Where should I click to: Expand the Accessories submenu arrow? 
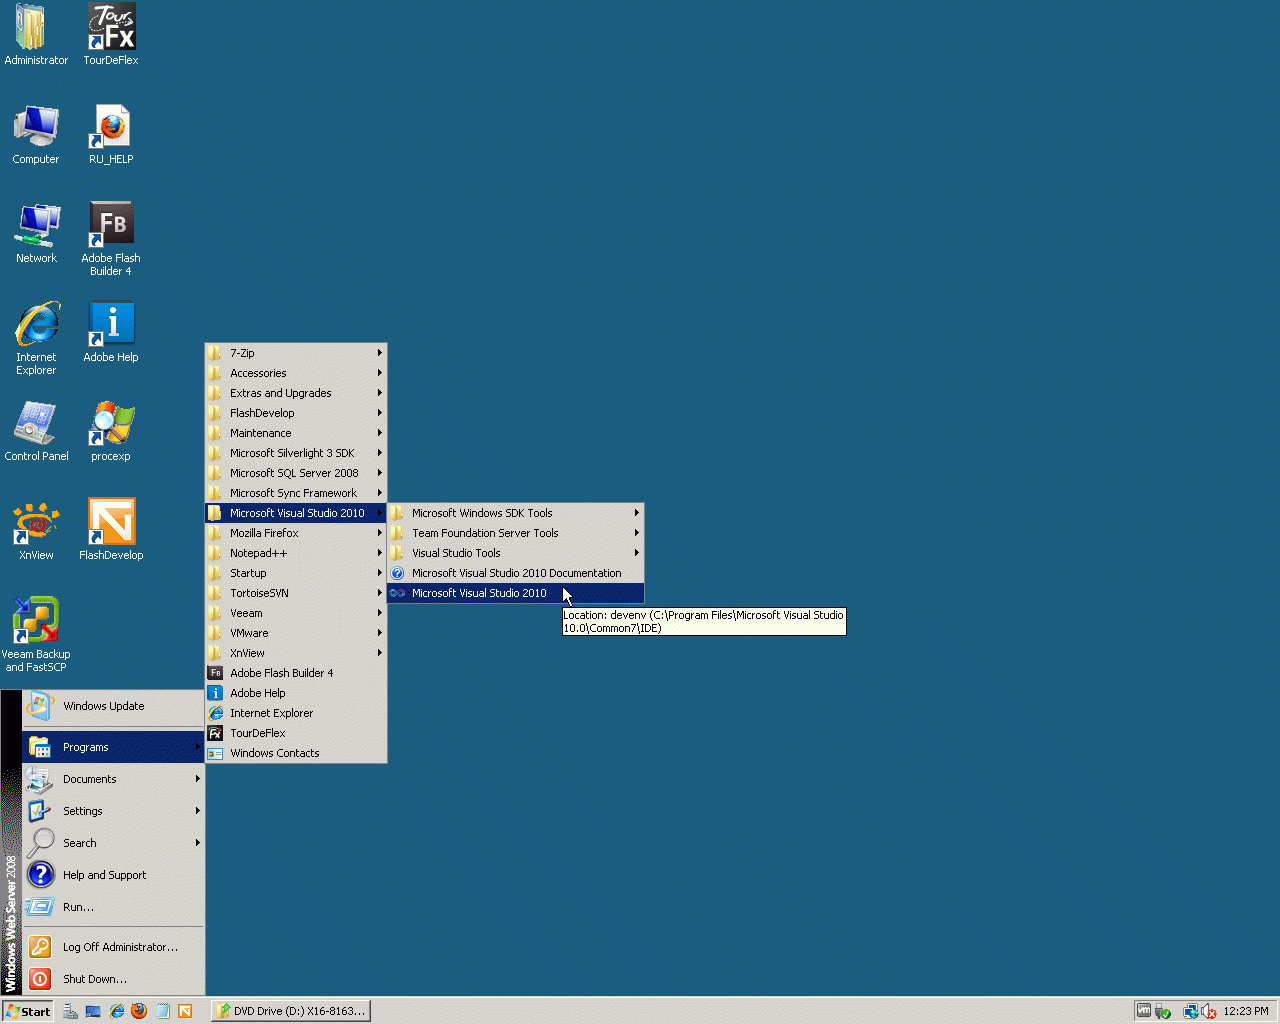pos(380,373)
